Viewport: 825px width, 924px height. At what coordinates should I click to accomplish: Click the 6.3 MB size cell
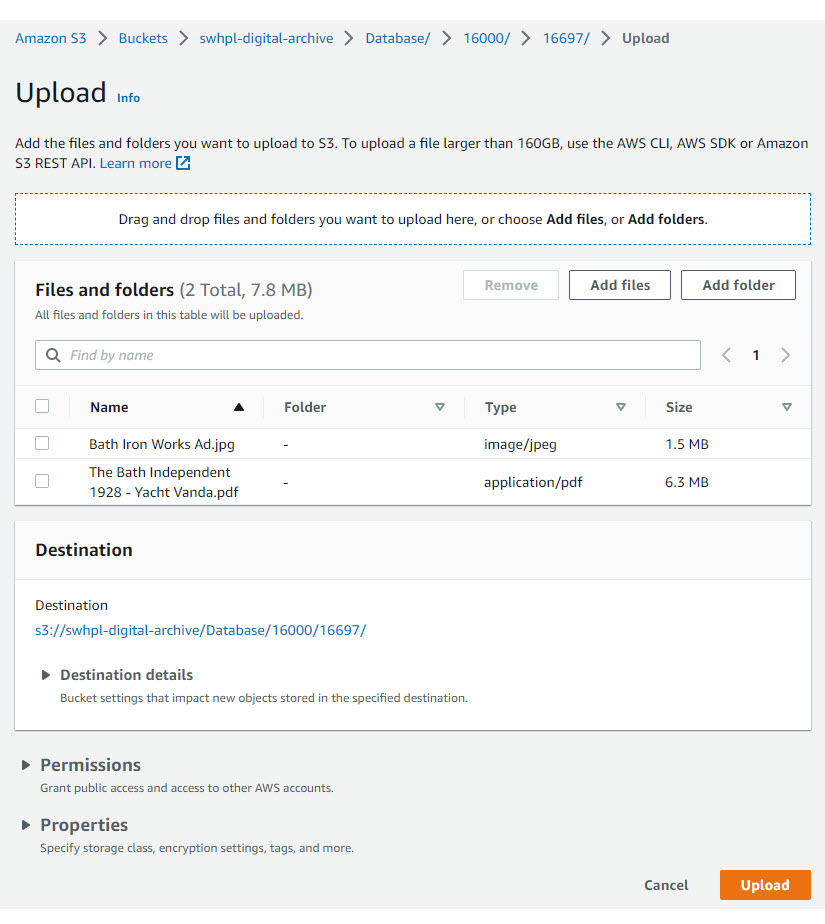point(687,482)
